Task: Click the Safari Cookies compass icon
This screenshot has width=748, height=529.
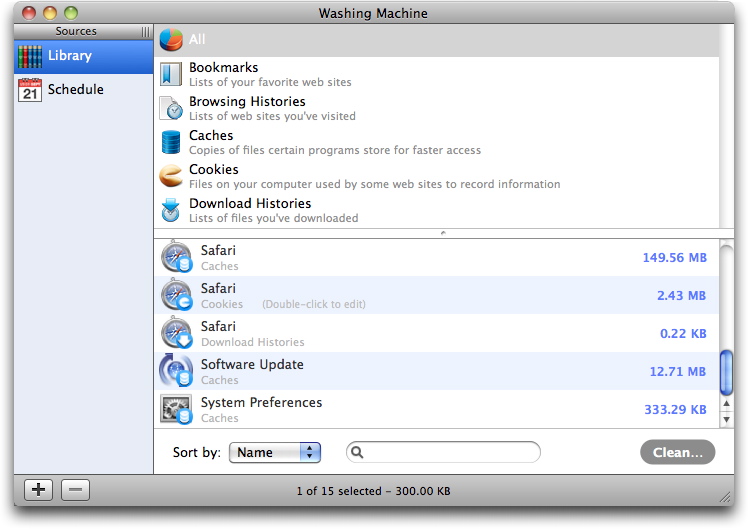Action: click(x=177, y=295)
